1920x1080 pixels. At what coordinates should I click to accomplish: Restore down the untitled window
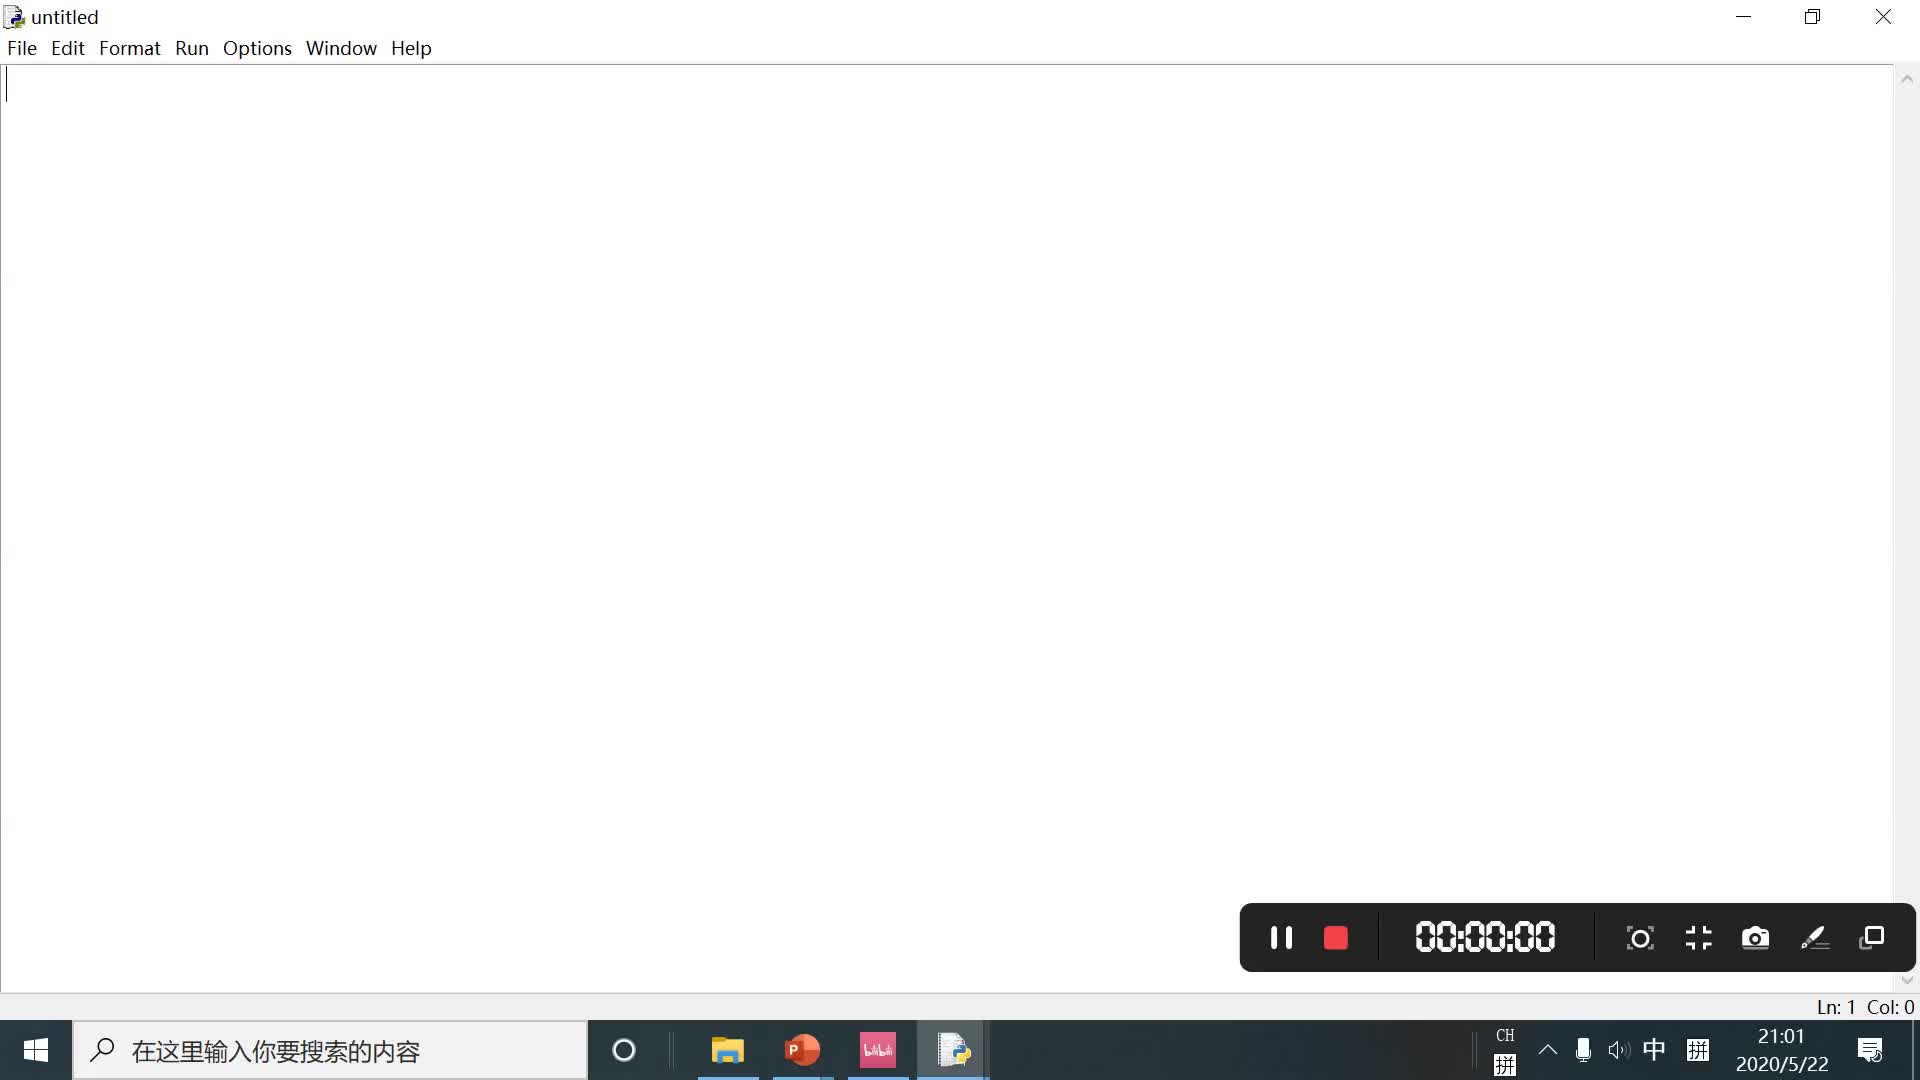click(1812, 17)
